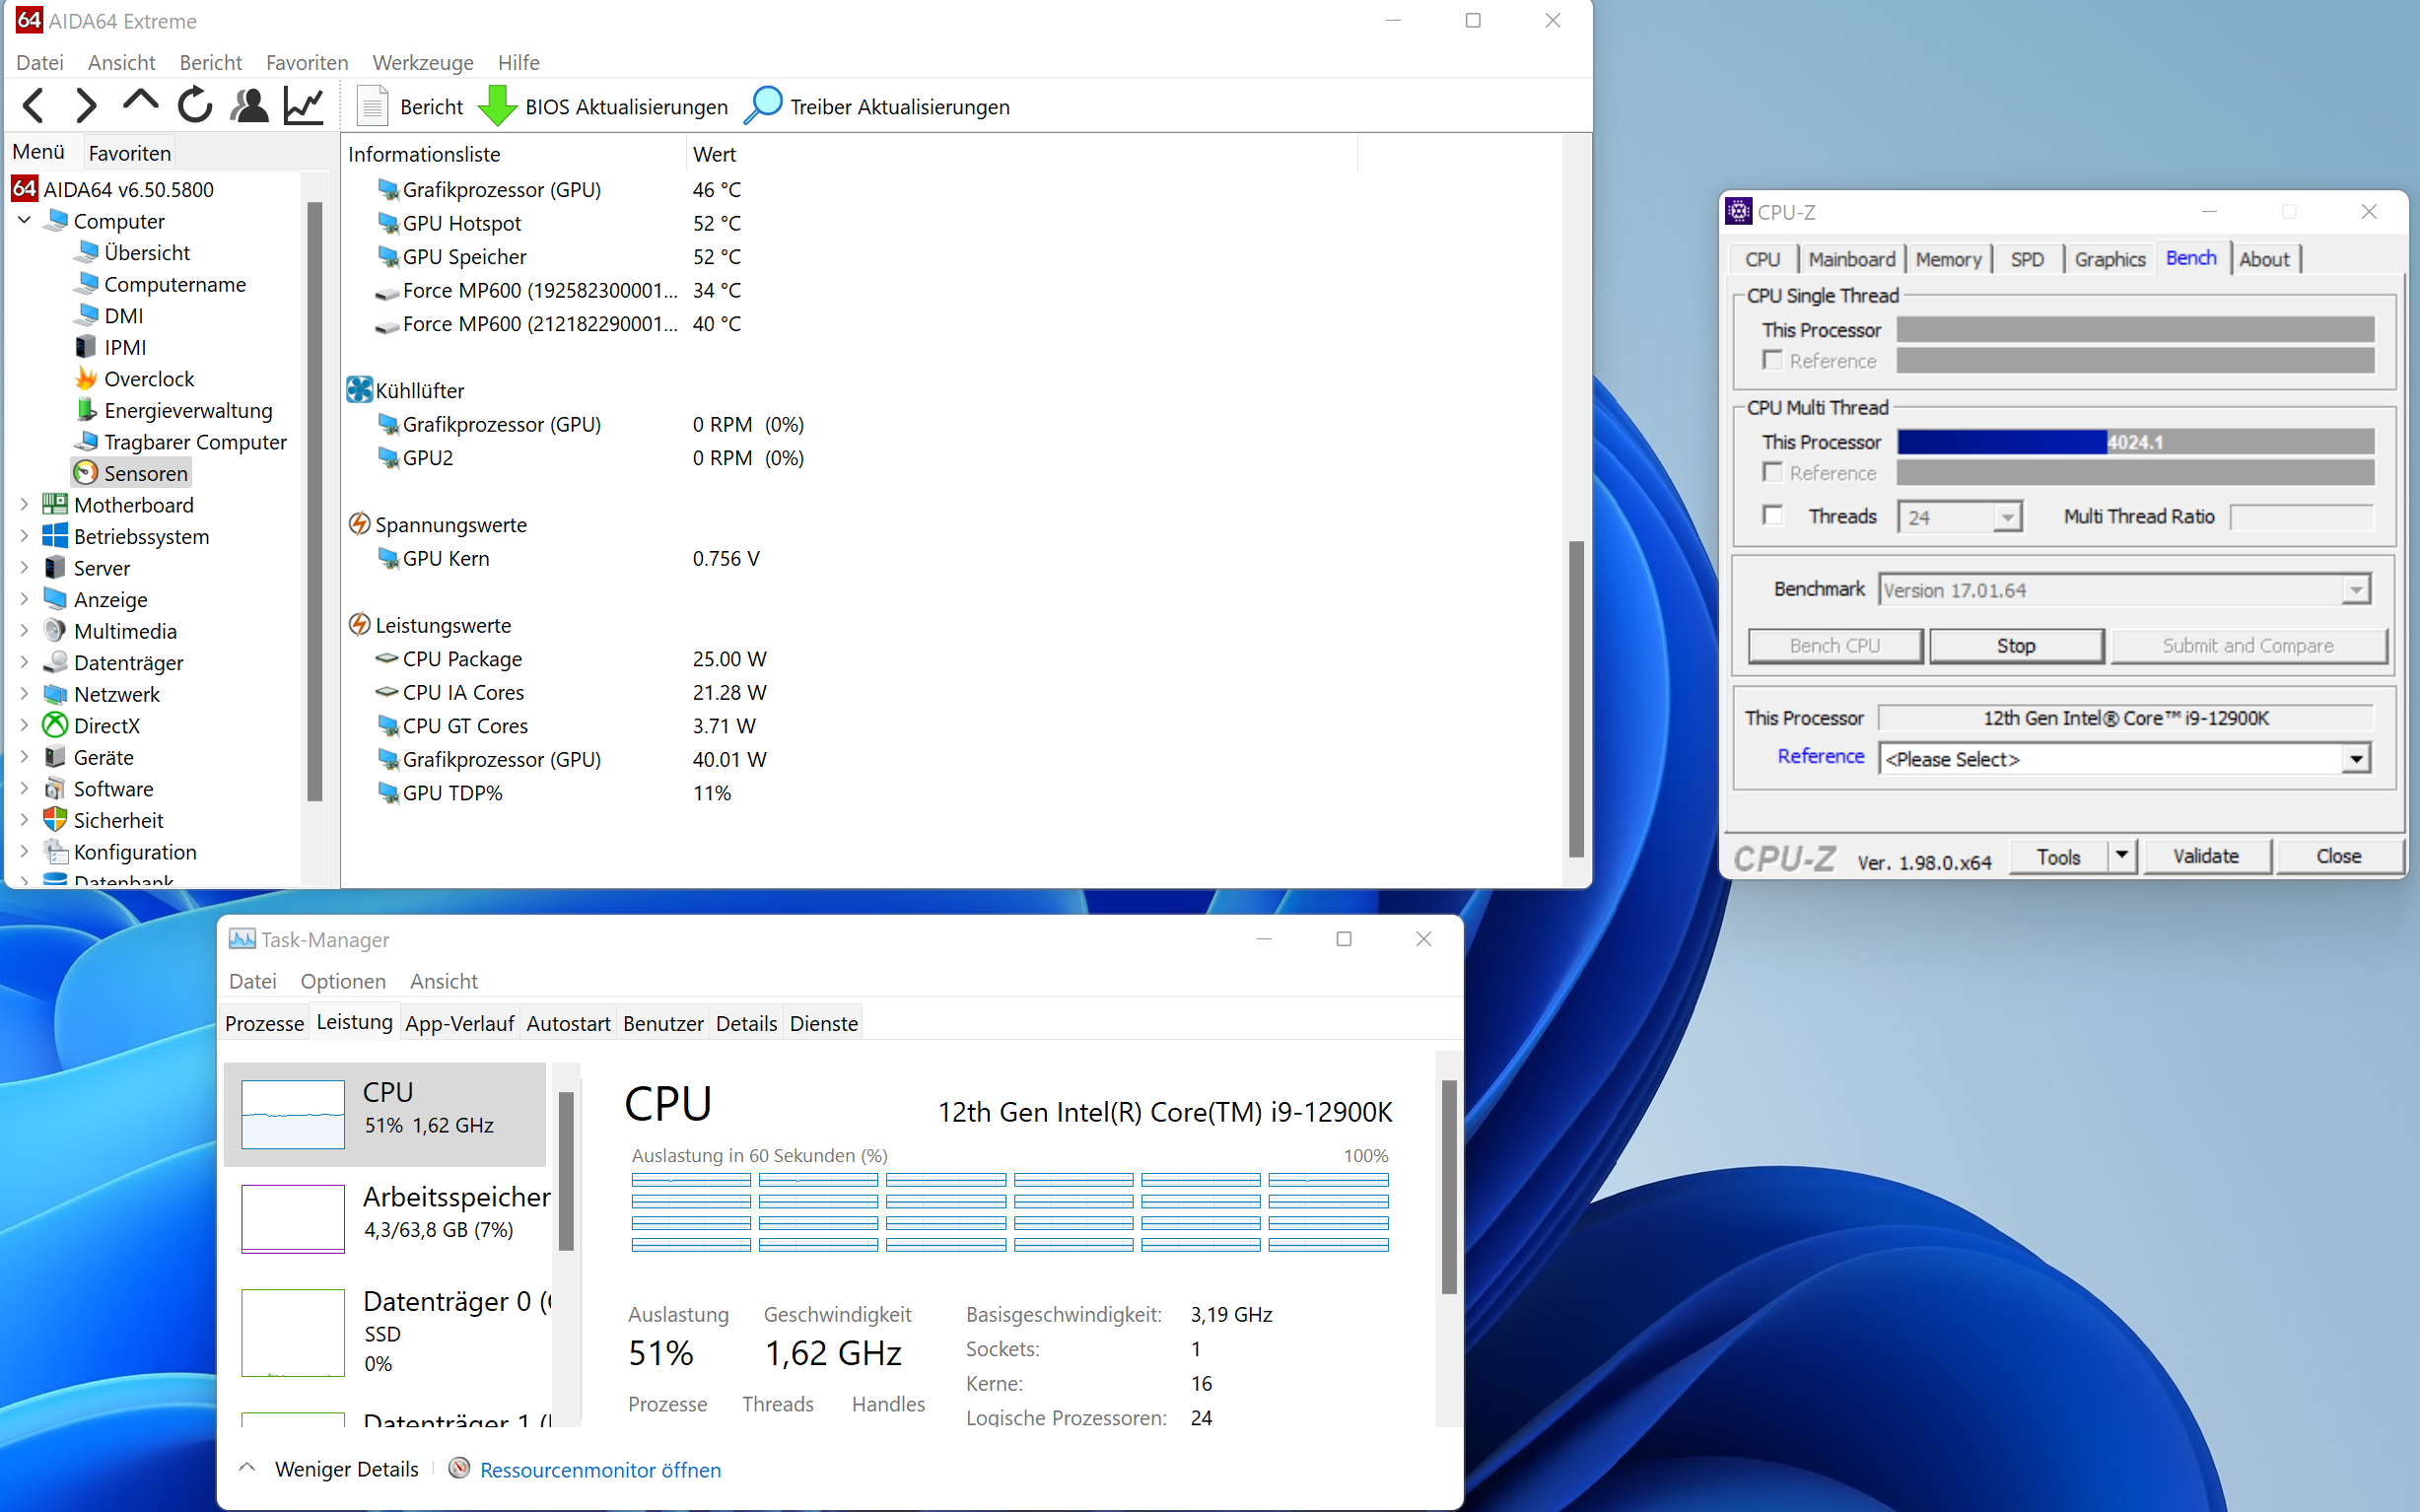Open the Reference Please Select dropdown
This screenshot has width=2420, height=1512.
click(x=2356, y=759)
